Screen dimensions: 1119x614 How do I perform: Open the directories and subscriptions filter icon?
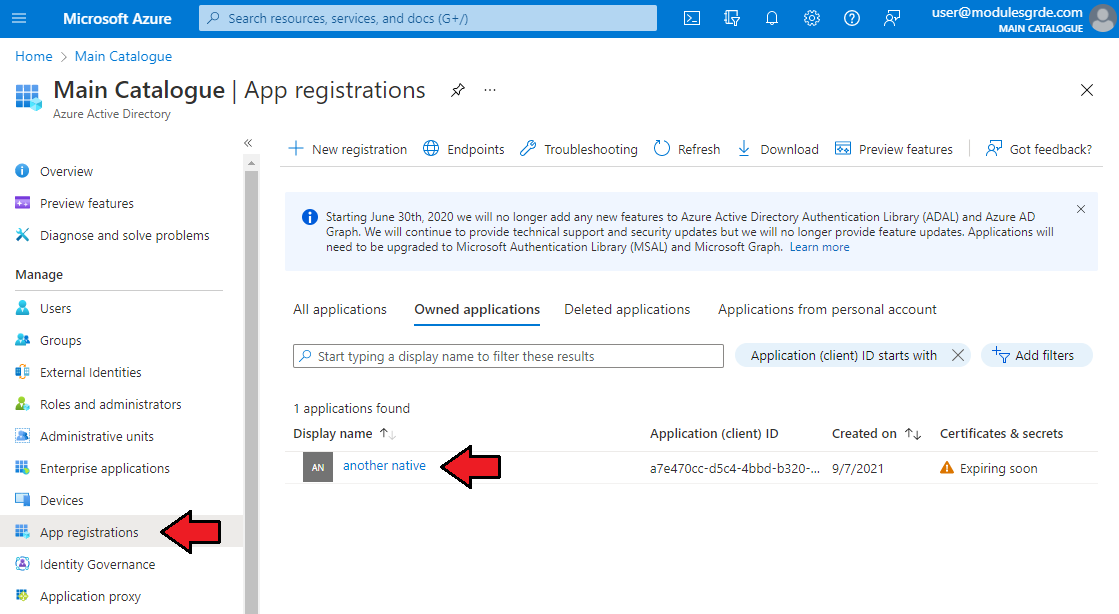(x=732, y=18)
